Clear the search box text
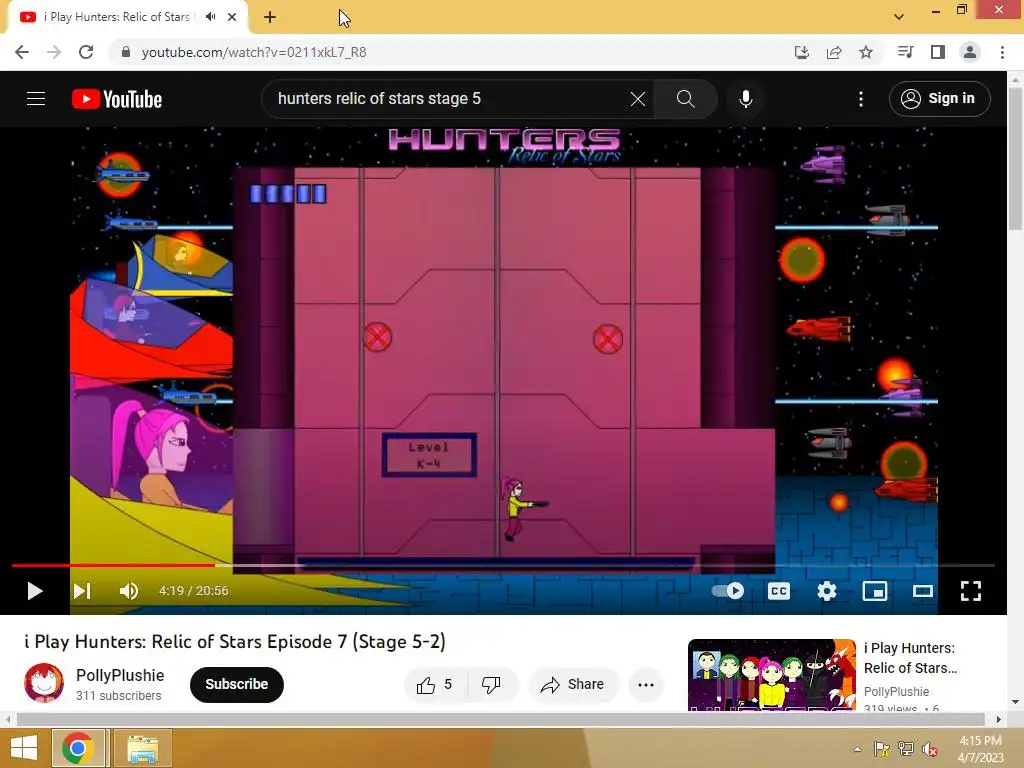The width and height of the screenshot is (1024, 768). point(637,99)
